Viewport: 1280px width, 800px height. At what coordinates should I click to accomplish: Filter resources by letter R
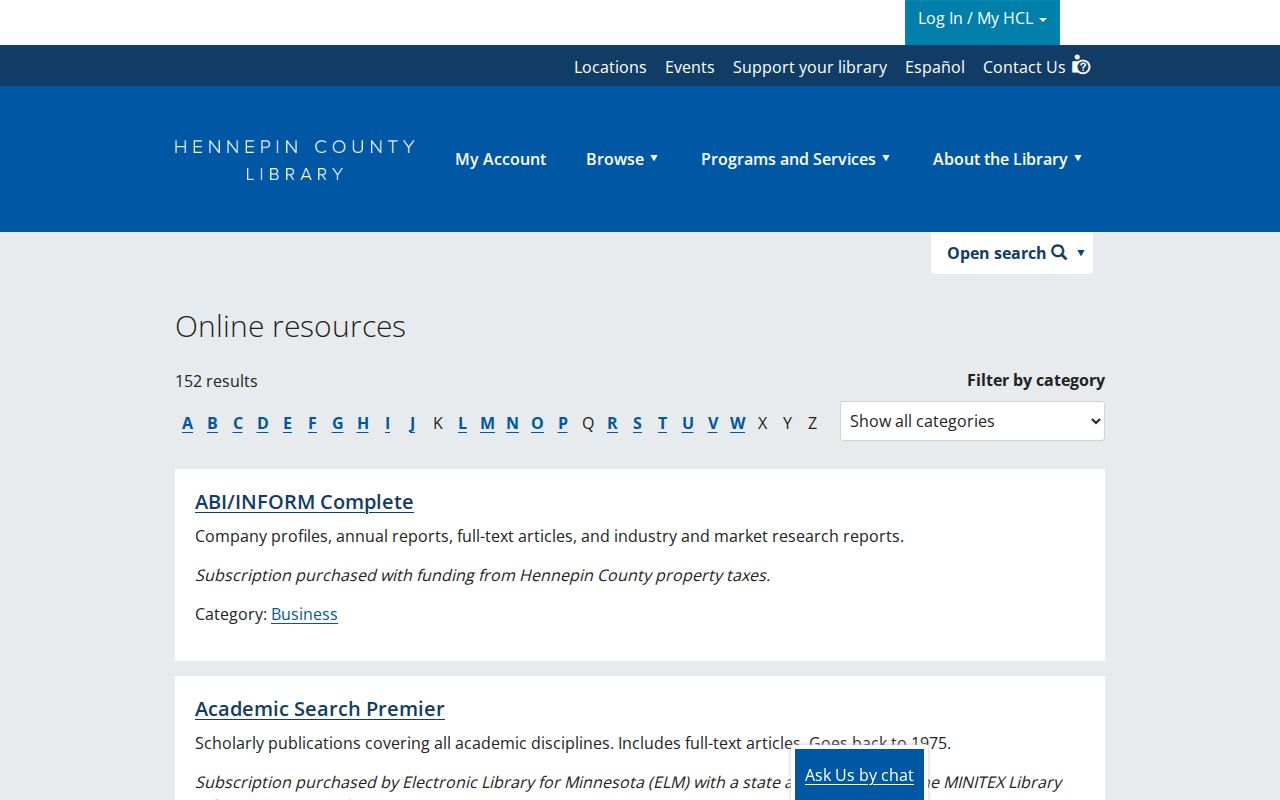[612, 423]
